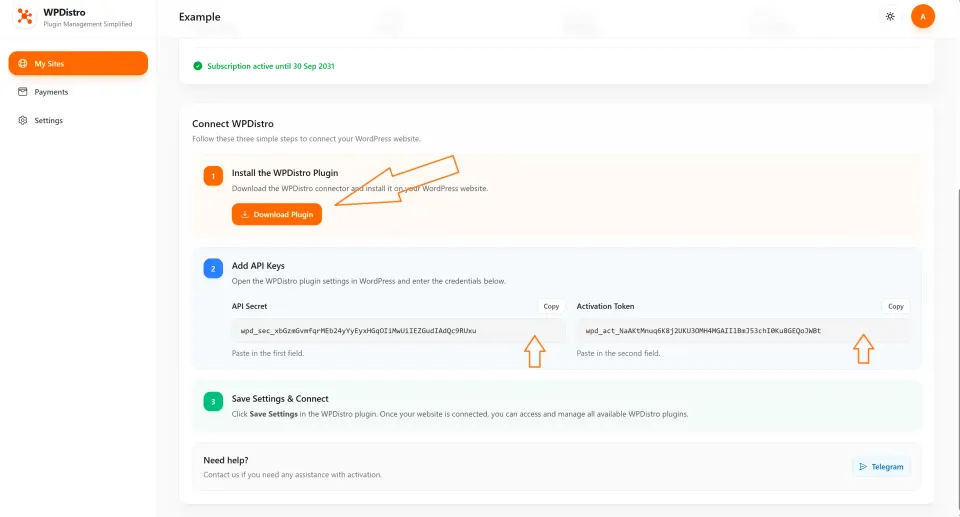Copy the Activation Token
This screenshot has height=517, width=960.
pyautogui.click(x=896, y=306)
